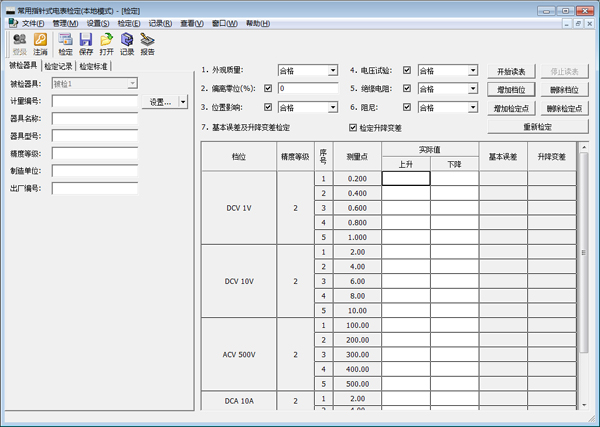Viewport: 600px width, 427px height.
Task: Click the 保存 floppy disk icon
Action: 86,42
